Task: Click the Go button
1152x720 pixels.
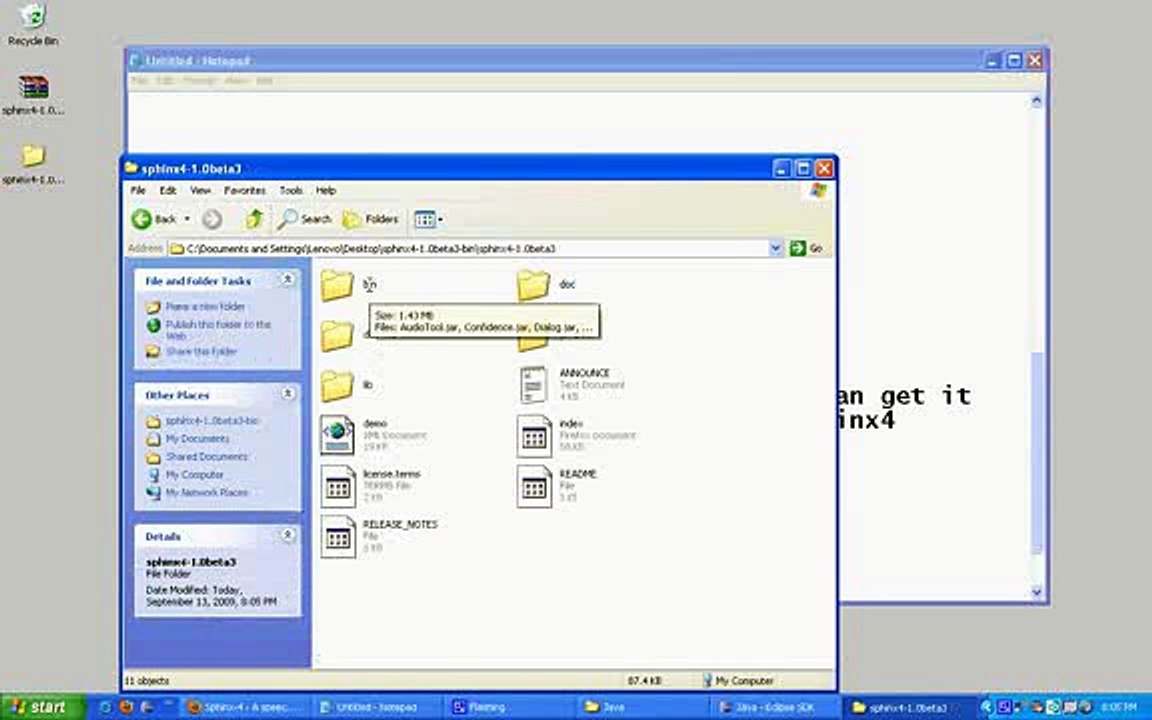Action: 807,248
